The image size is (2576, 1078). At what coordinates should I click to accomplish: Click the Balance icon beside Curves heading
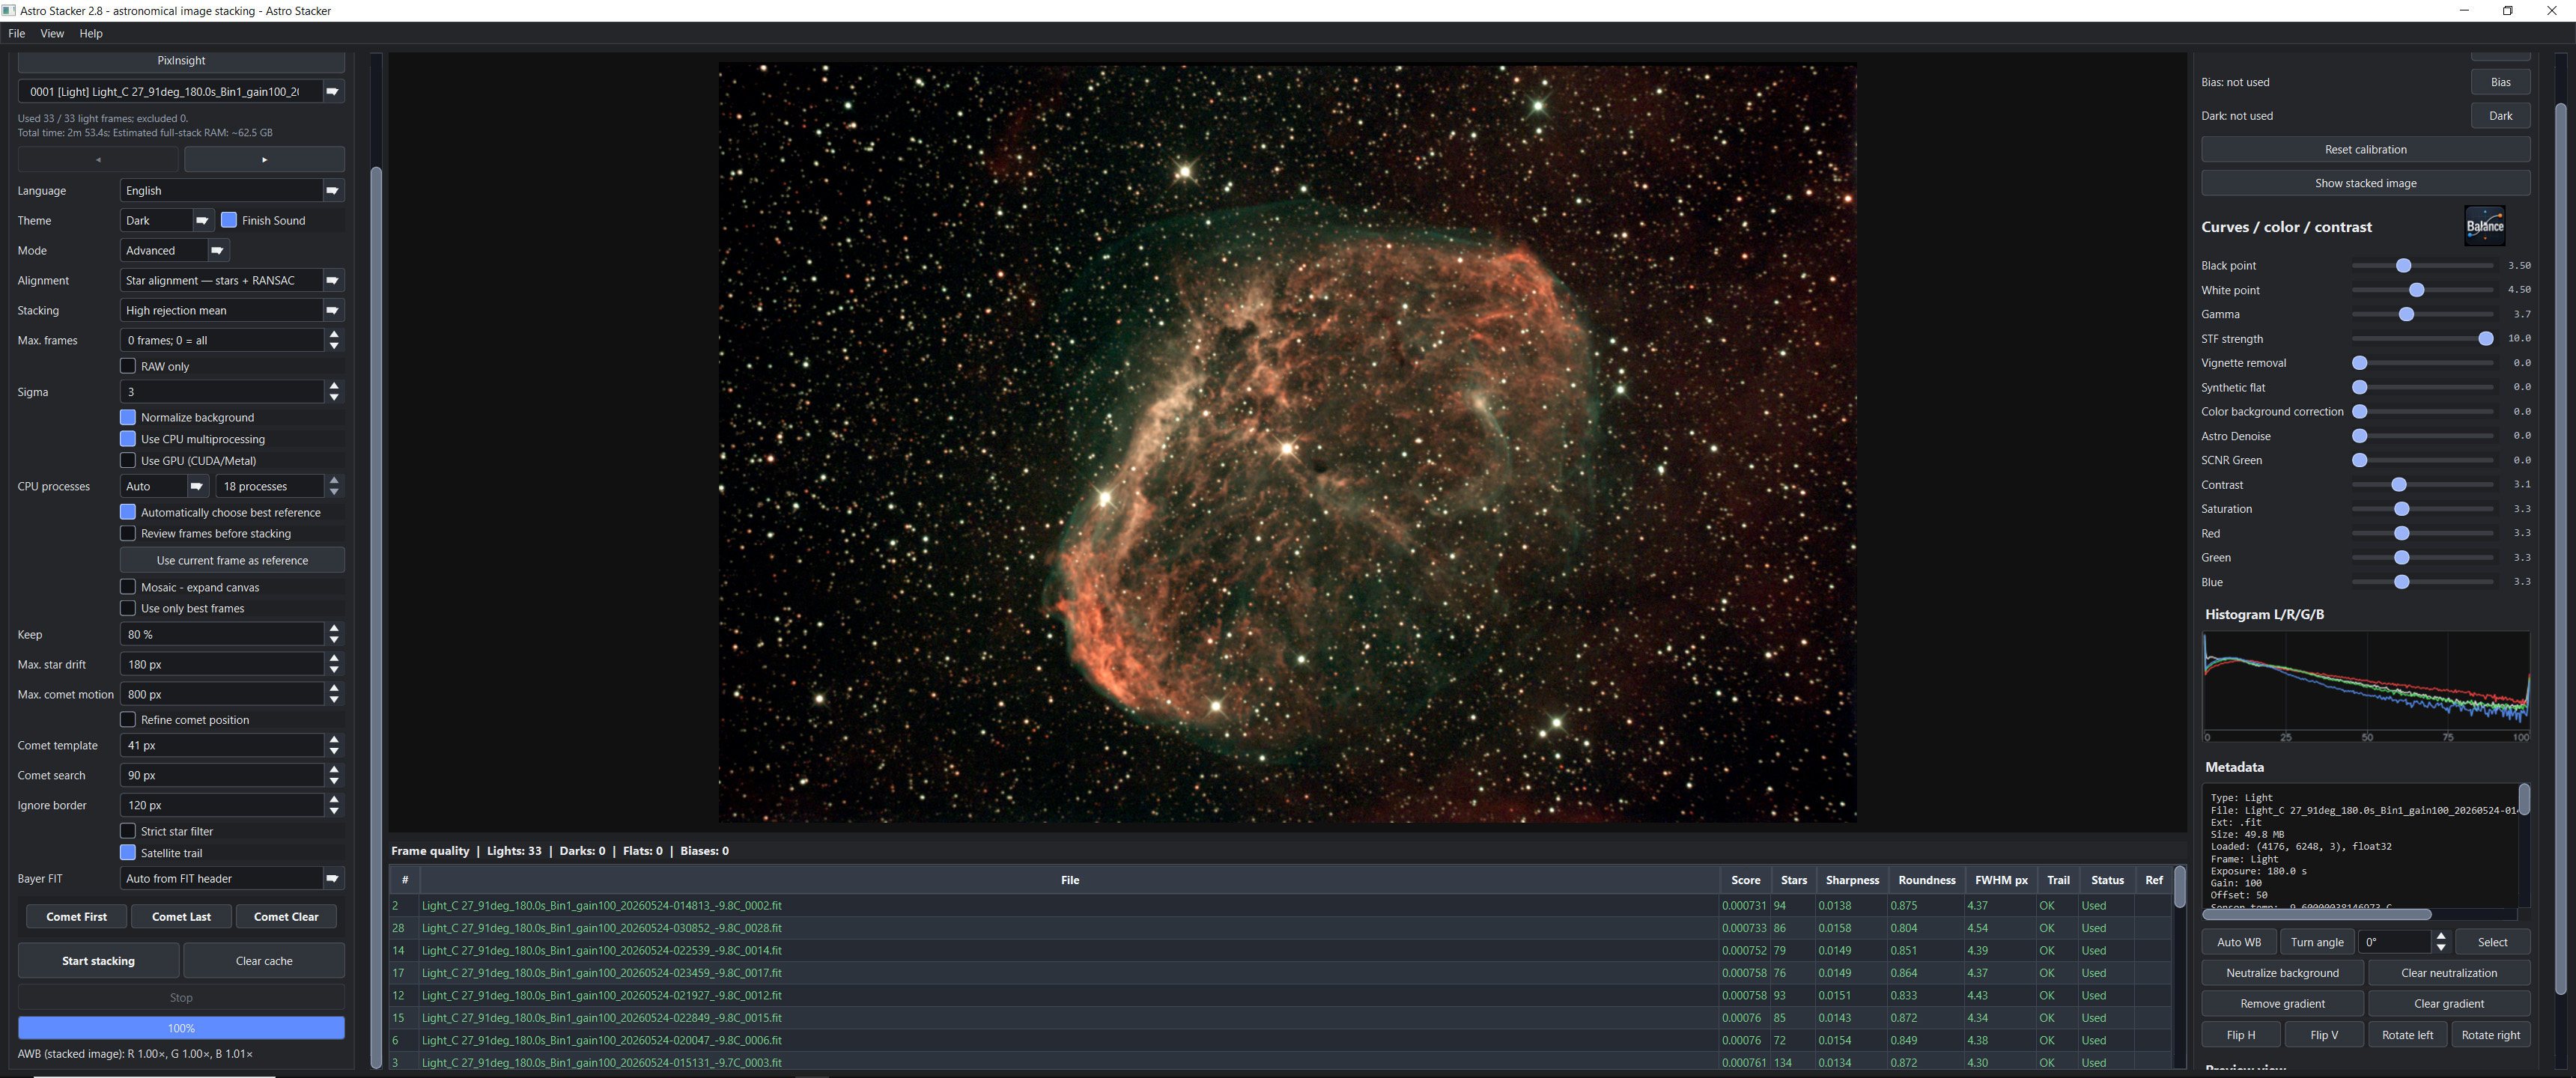(2485, 226)
